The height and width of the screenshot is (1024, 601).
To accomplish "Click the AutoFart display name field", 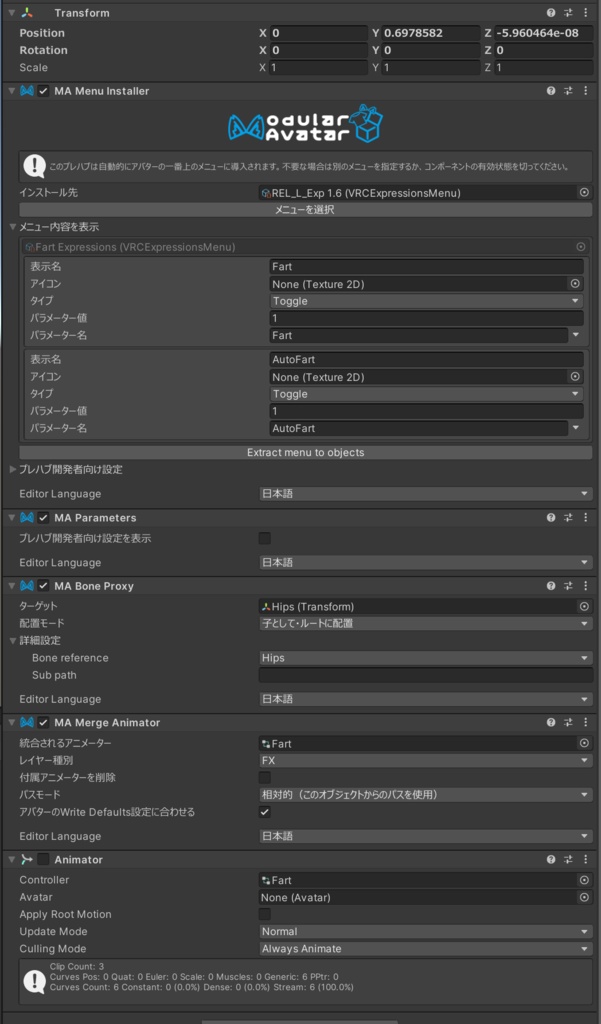I will [427, 360].
